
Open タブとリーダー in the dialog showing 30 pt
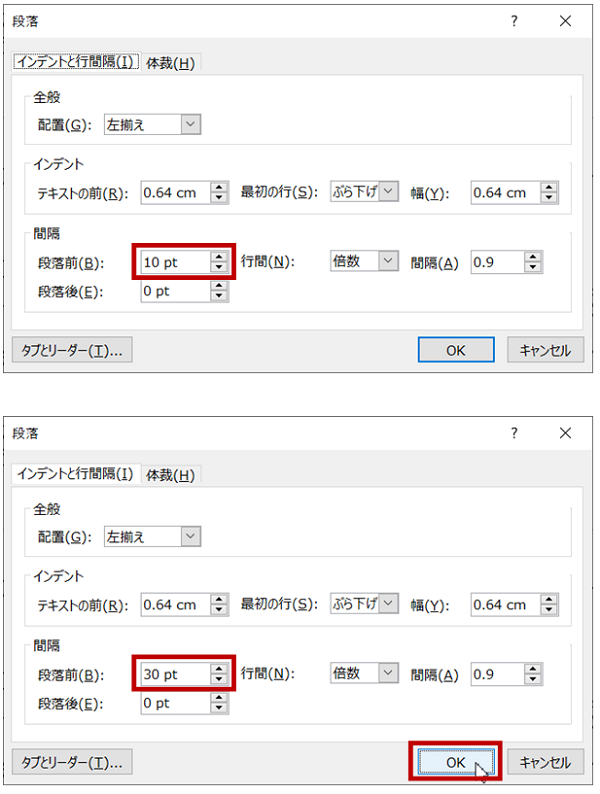72,762
